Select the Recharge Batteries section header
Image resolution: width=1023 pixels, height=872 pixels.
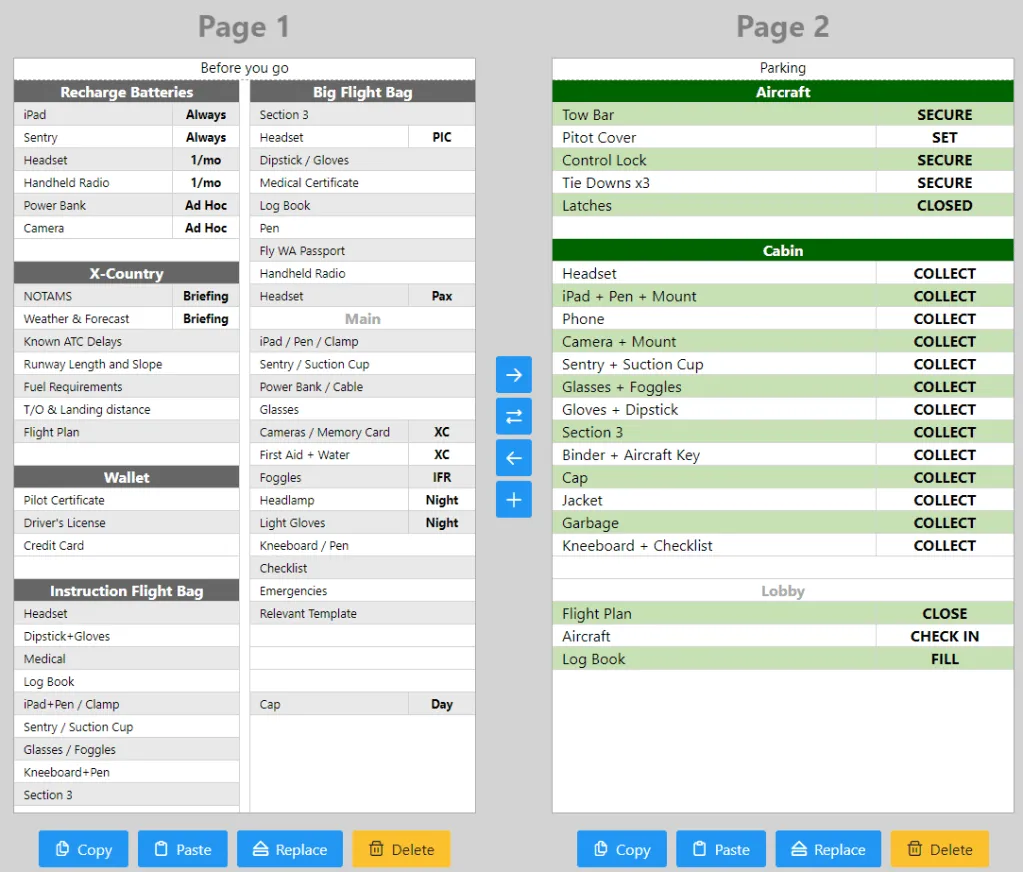(126, 92)
